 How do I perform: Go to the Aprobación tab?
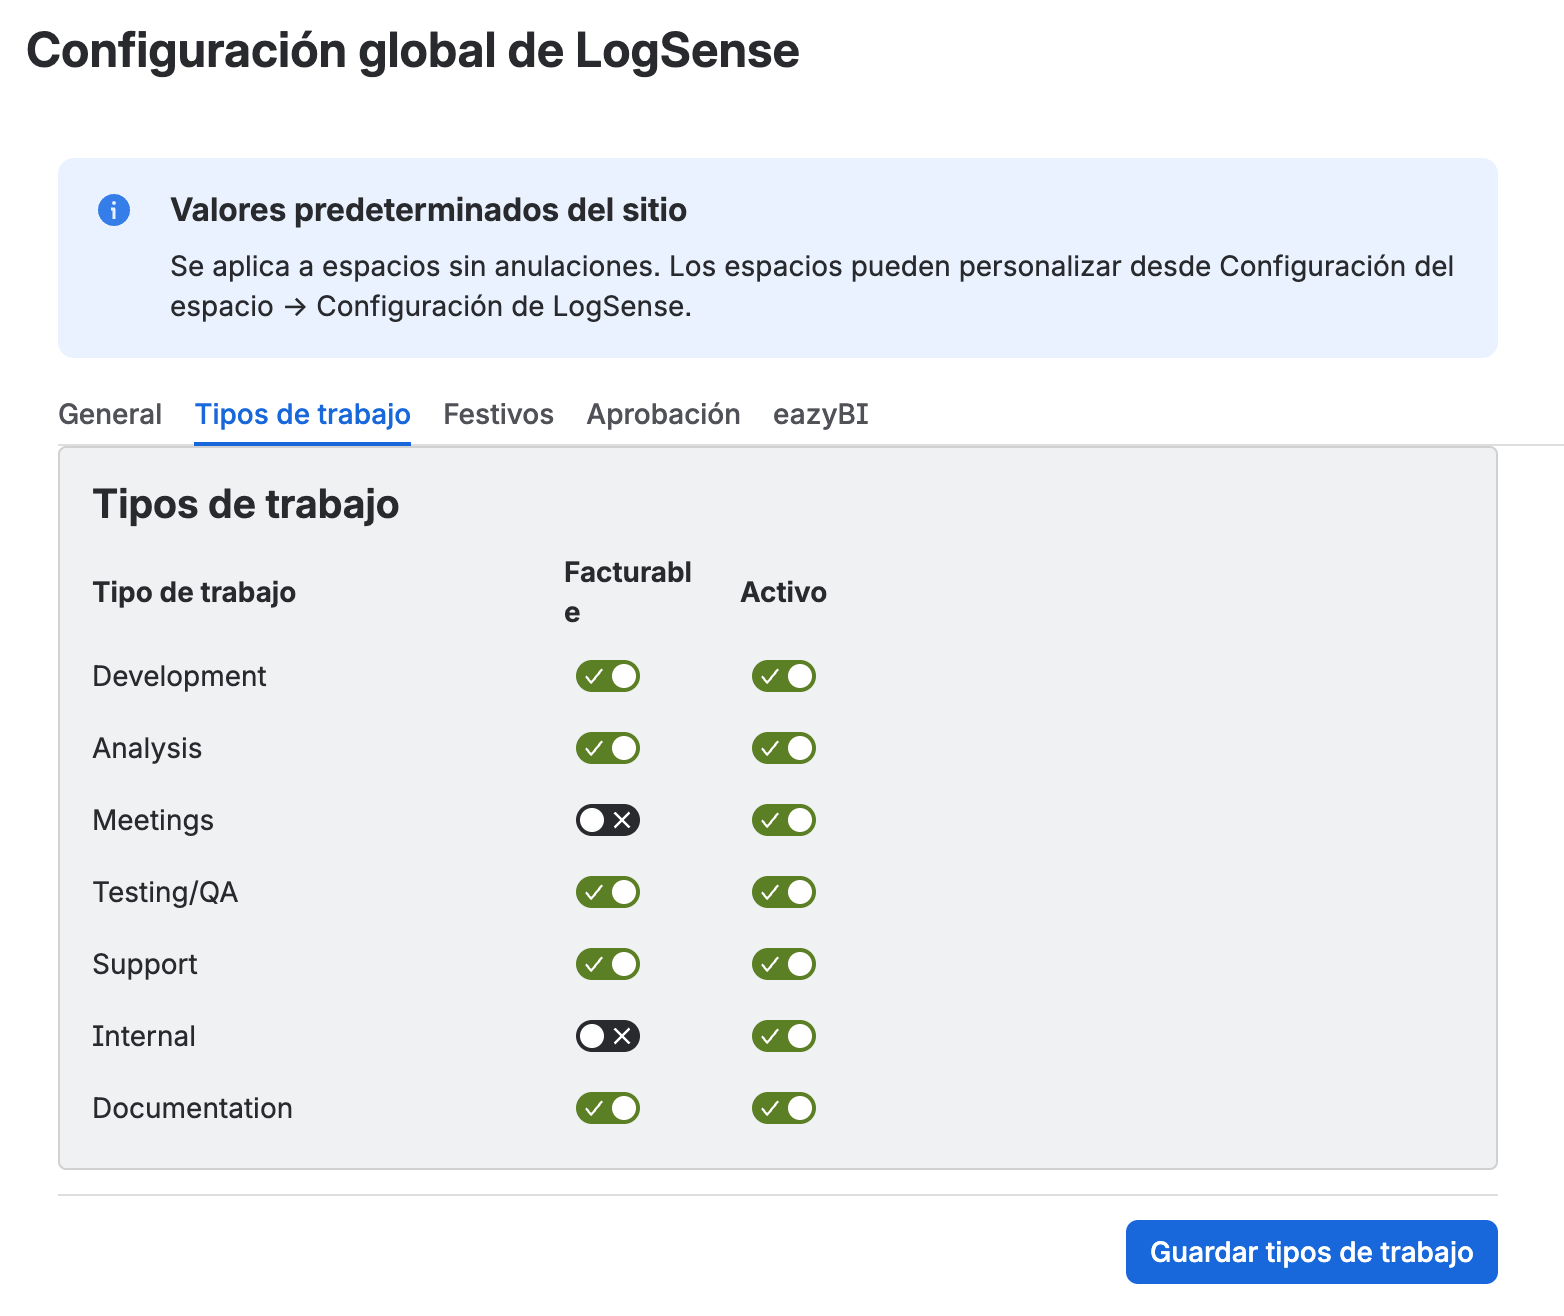[x=663, y=414]
